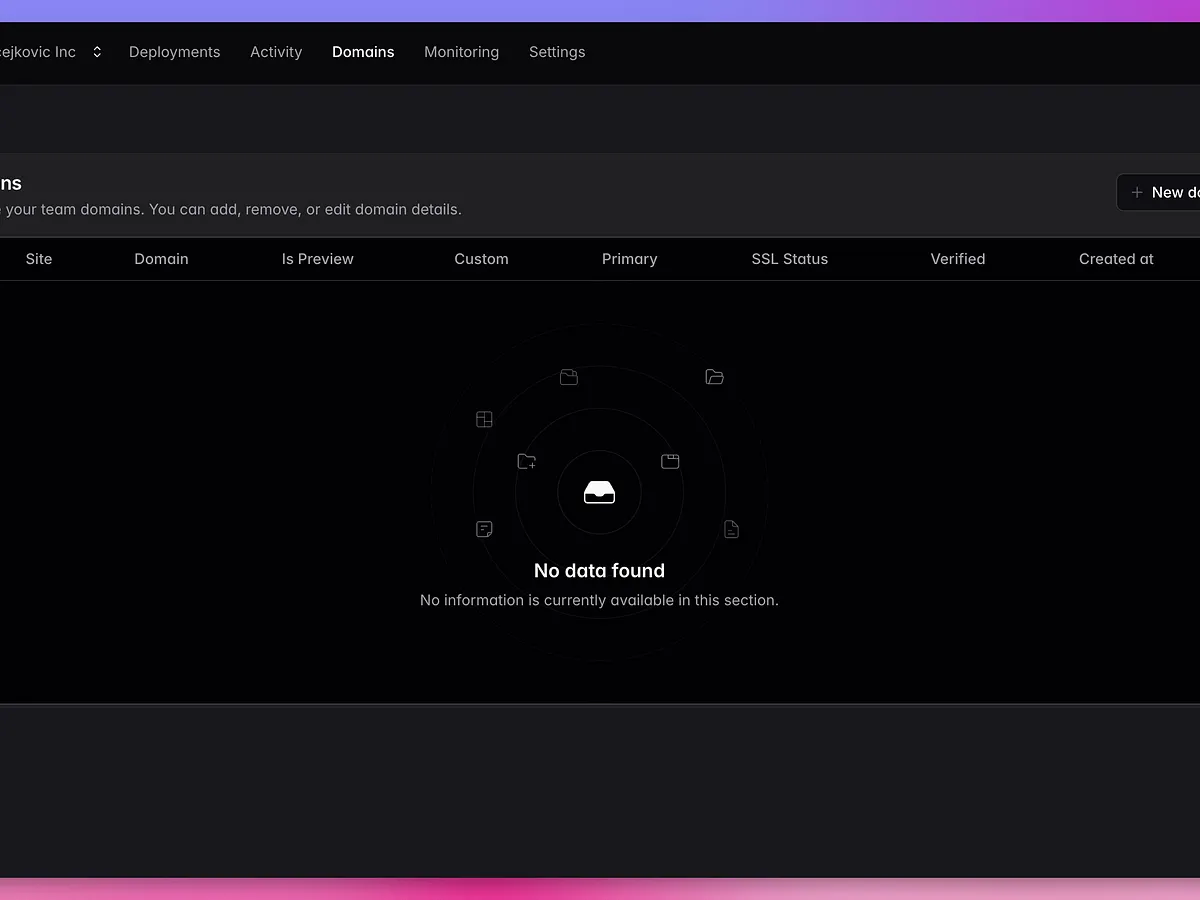Click the inbox icon in the empty state

click(599, 492)
